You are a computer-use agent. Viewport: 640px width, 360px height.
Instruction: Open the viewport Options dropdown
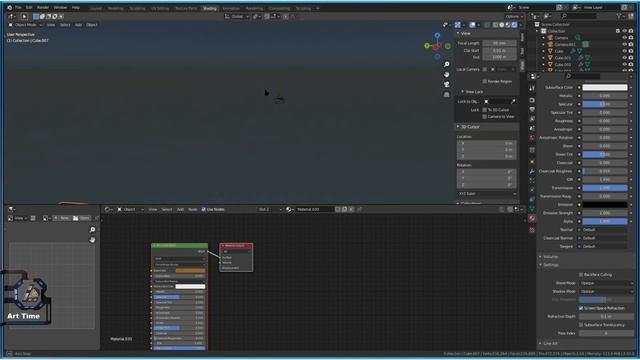pyautogui.click(x=513, y=16)
